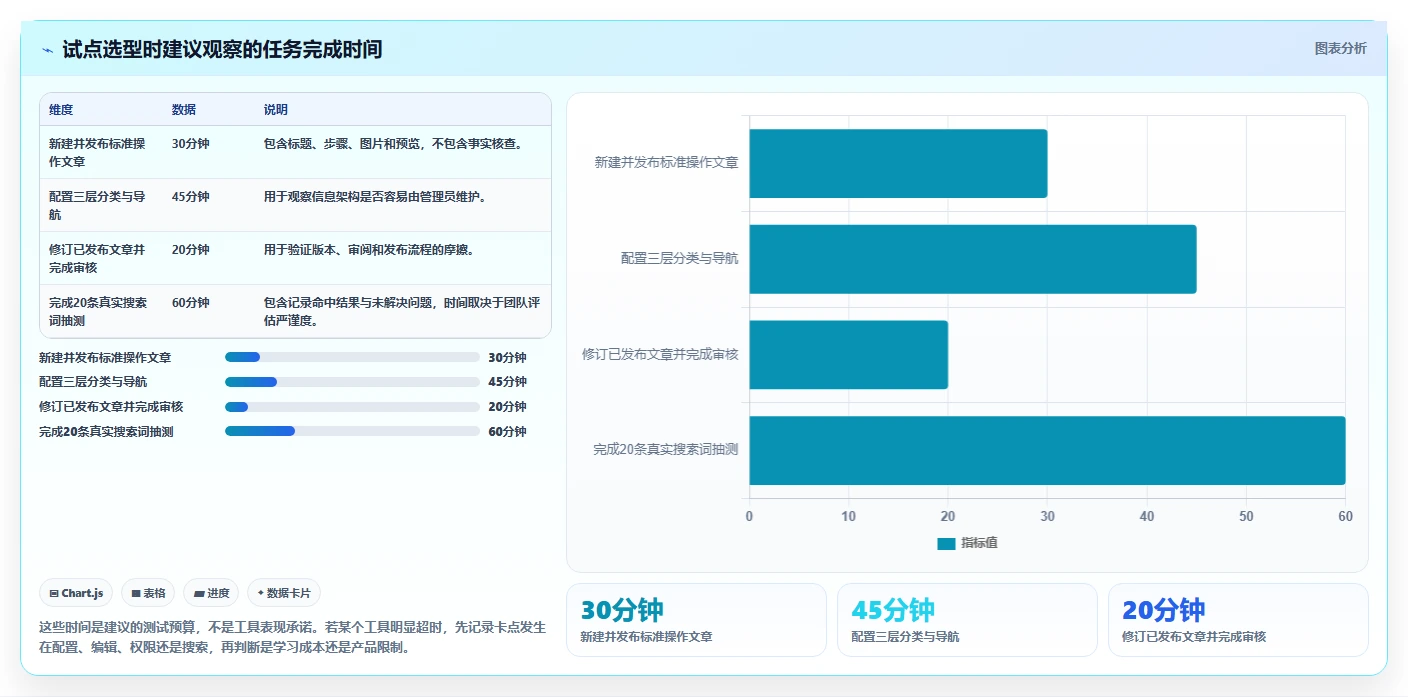Click the 20分钟 value beside third progress bar
This screenshot has width=1408, height=697.
508,407
